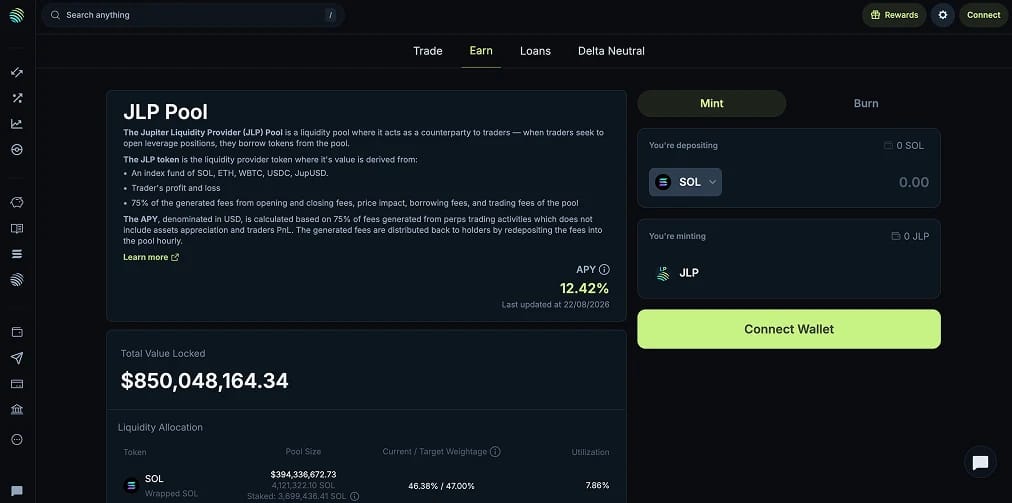Click the deposit amount field showing 0.00

point(913,182)
